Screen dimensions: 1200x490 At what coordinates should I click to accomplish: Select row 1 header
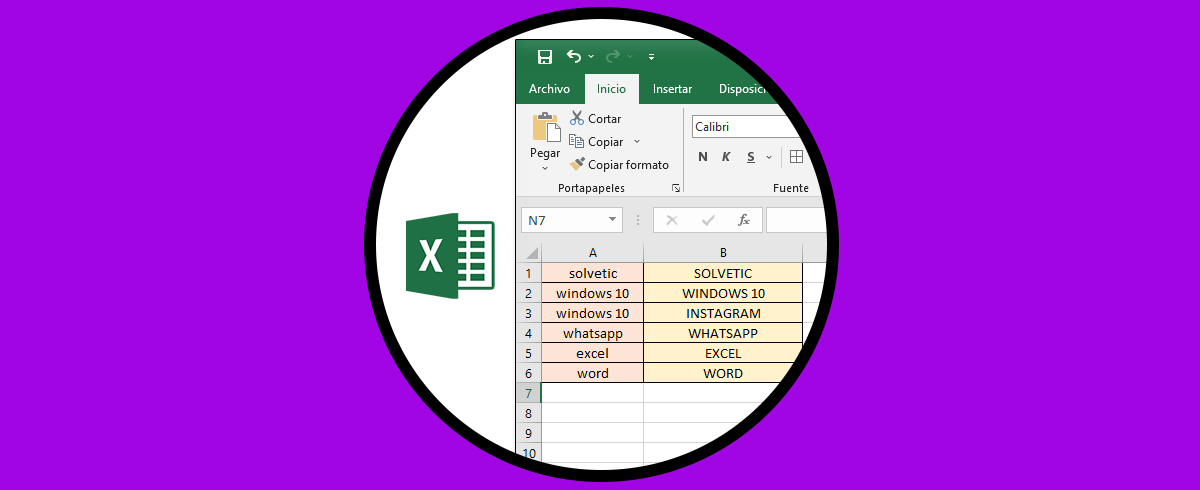click(529, 273)
